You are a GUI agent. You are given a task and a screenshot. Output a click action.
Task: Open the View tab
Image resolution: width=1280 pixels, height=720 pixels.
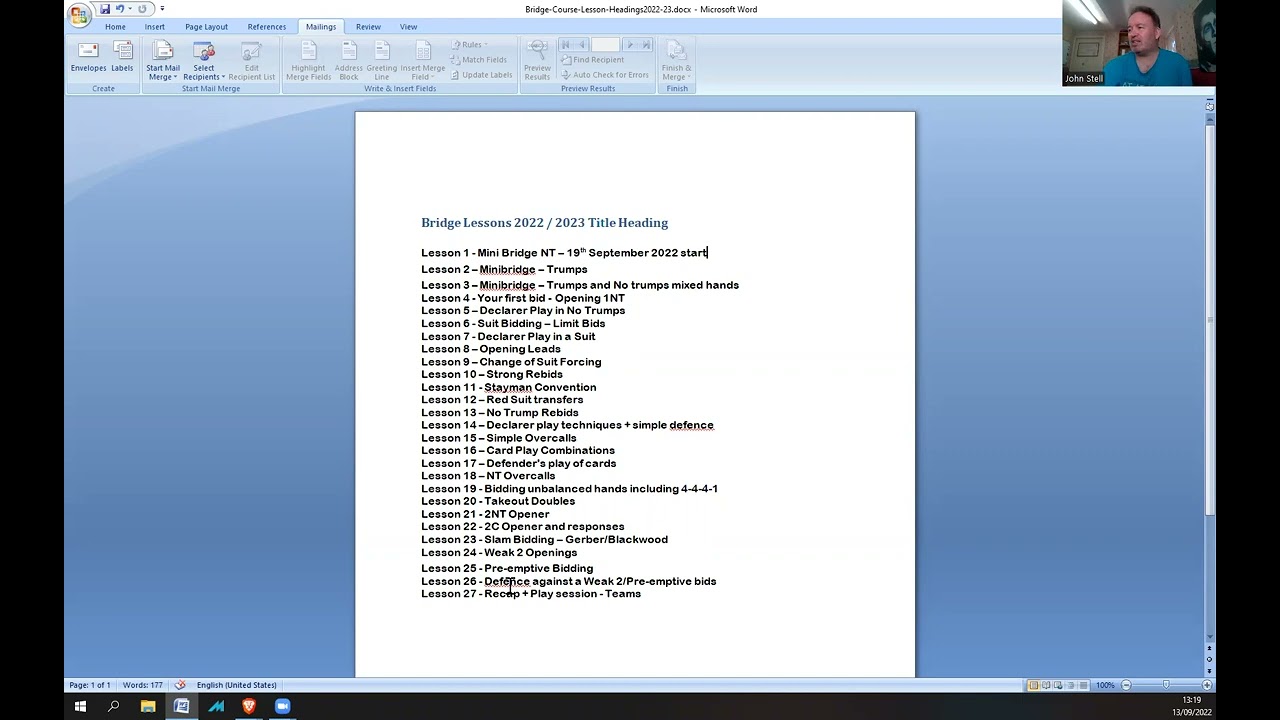tap(408, 27)
